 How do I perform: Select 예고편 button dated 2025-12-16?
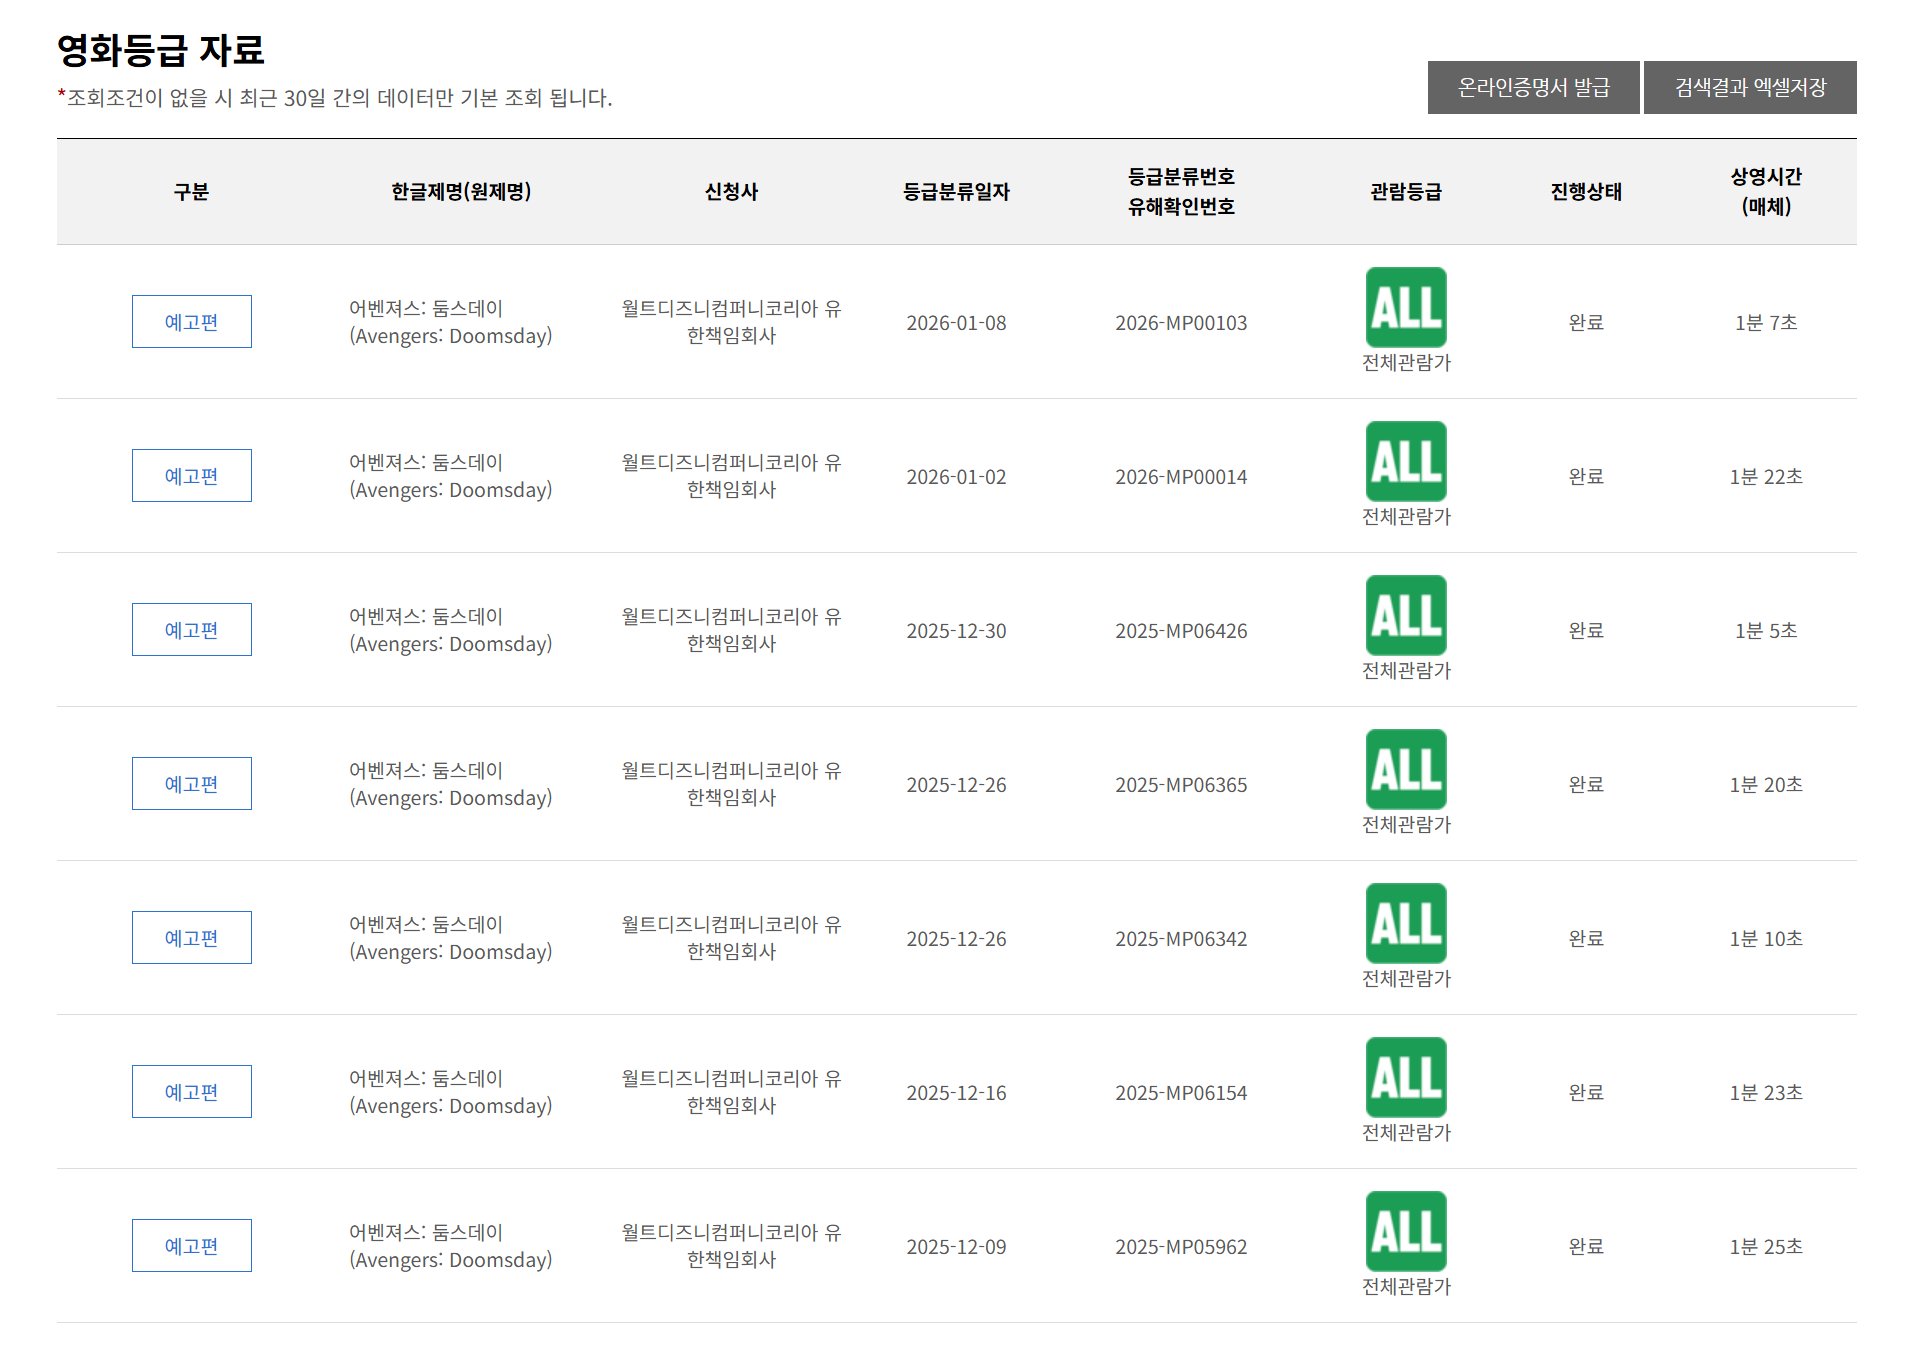pyautogui.click(x=191, y=1092)
